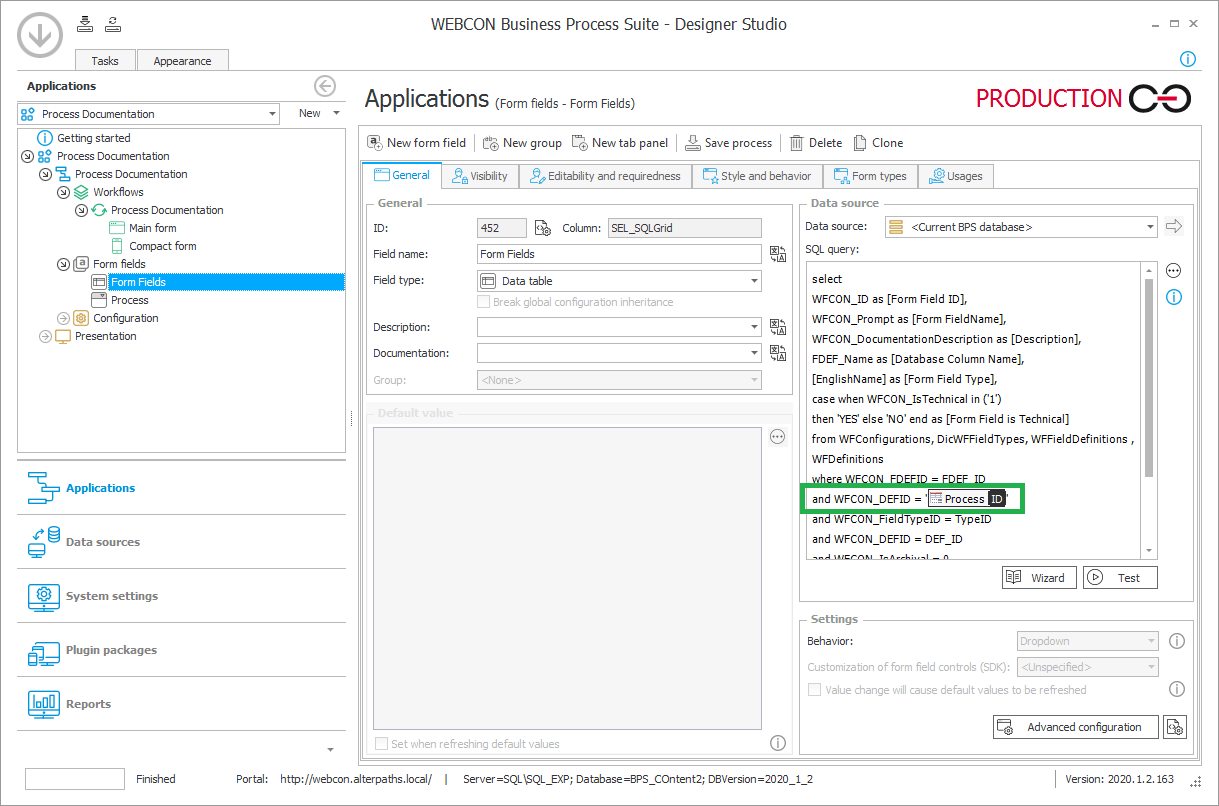Select Getting started tree item
This screenshot has height=806, width=1219.
click(94, 138)
